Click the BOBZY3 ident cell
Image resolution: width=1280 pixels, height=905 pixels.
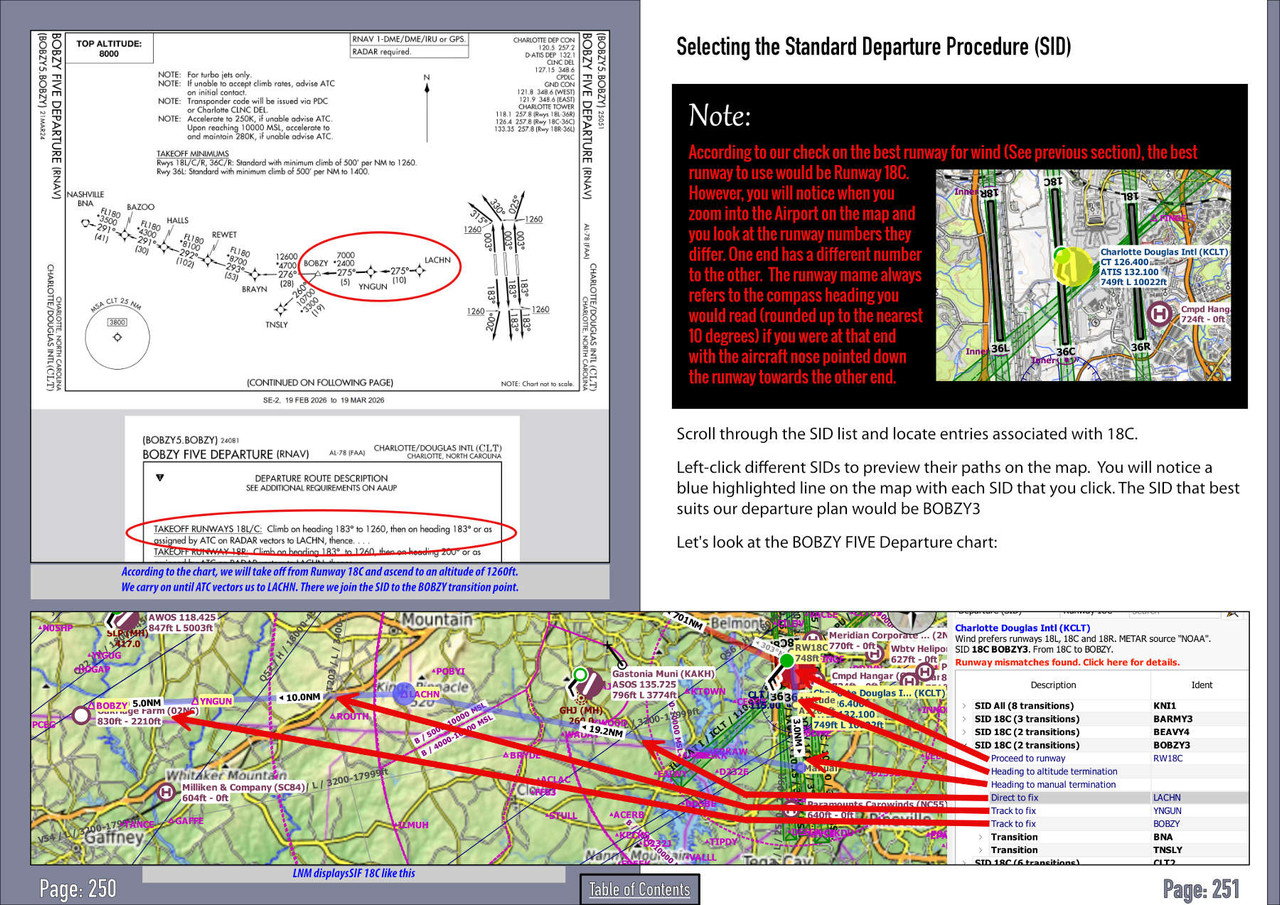(x=1171, y=745)
